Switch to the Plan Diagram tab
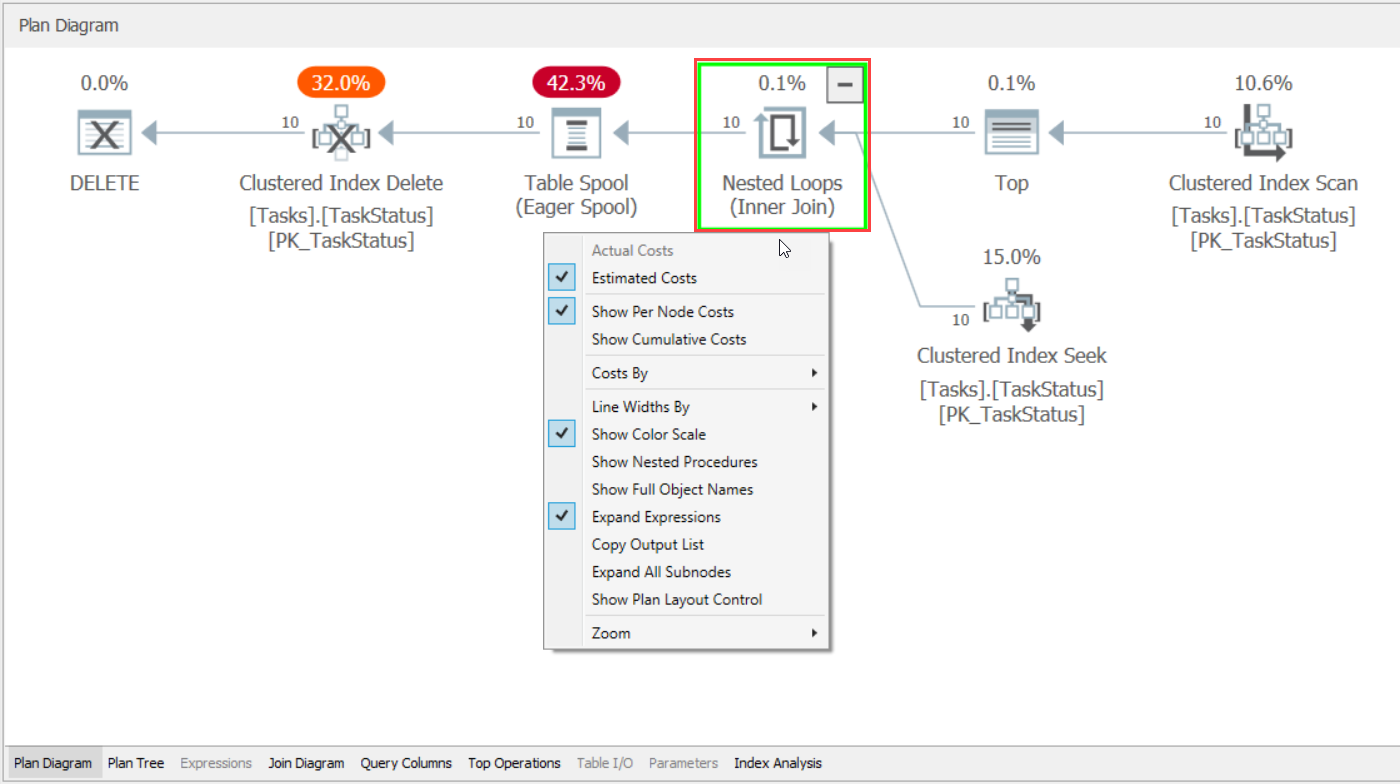 coord(53,763)
